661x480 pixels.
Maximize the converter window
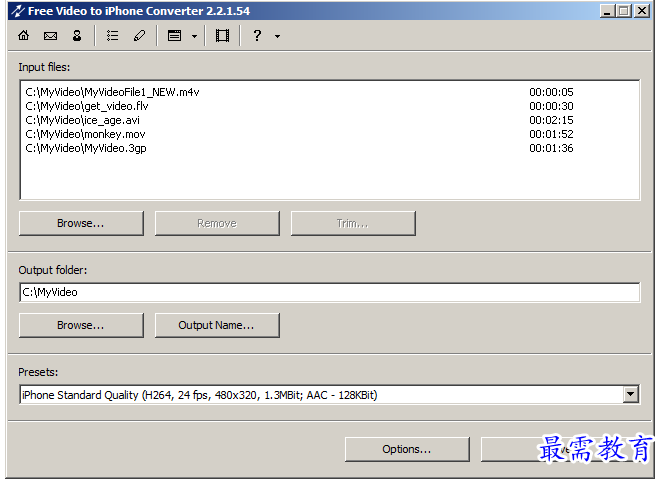(624, 11)
